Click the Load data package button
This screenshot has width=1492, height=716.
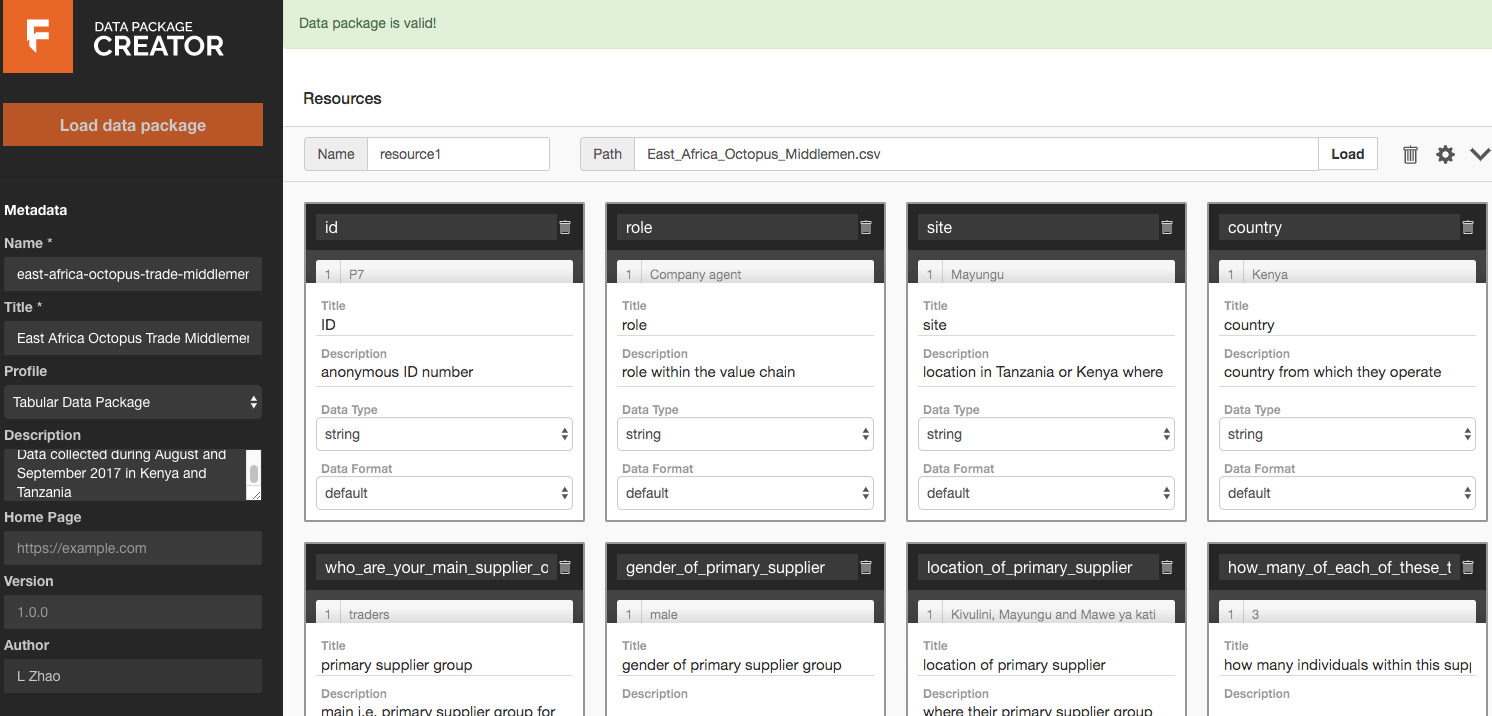[133, 125]
